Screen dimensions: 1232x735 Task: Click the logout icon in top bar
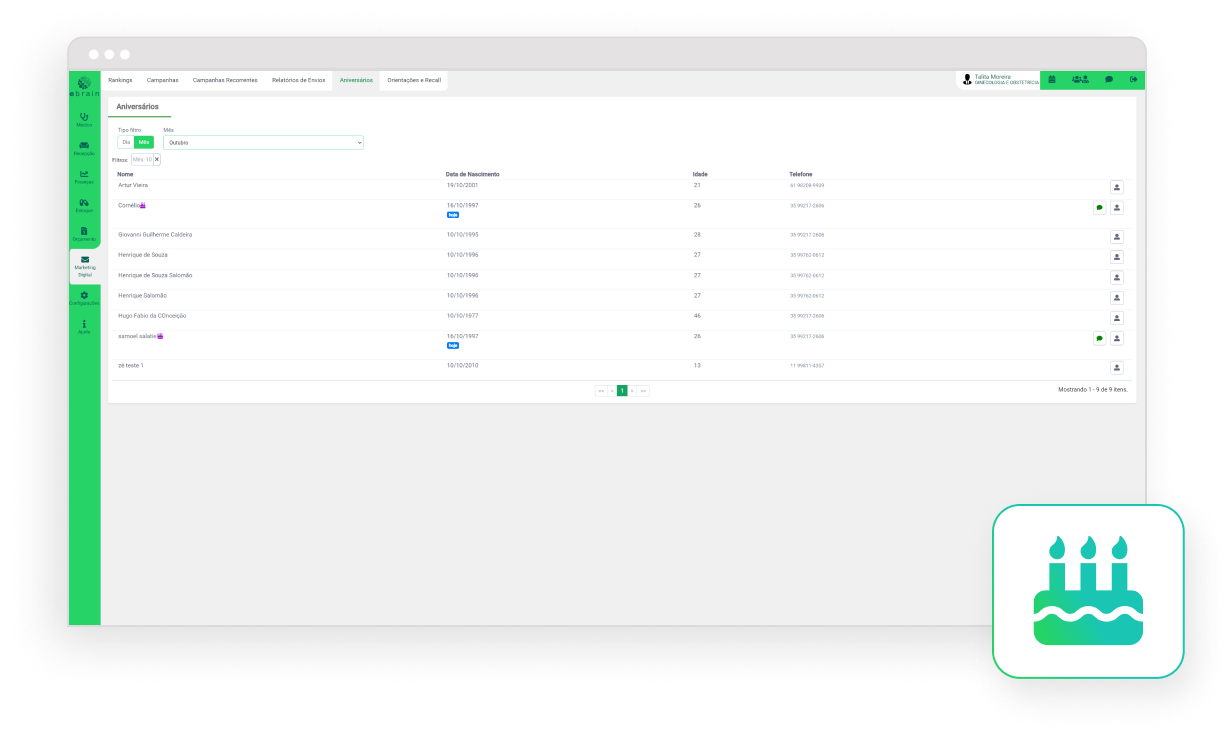click(1134, 80)
